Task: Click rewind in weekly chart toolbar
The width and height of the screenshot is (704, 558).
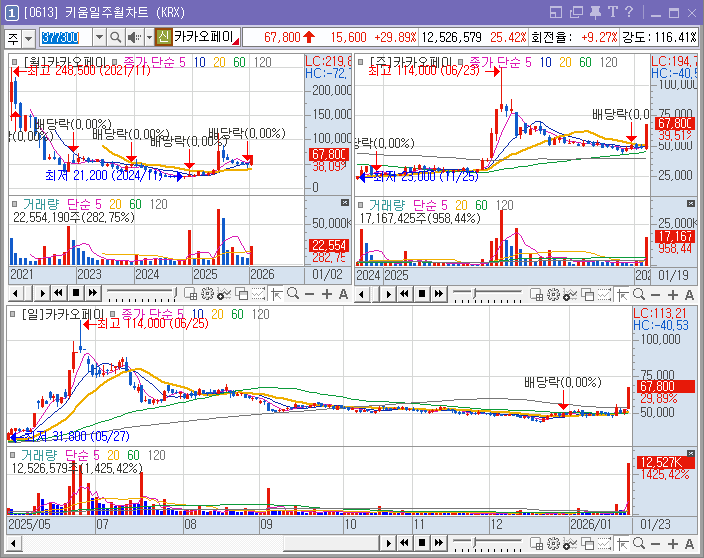Action: 405,294
